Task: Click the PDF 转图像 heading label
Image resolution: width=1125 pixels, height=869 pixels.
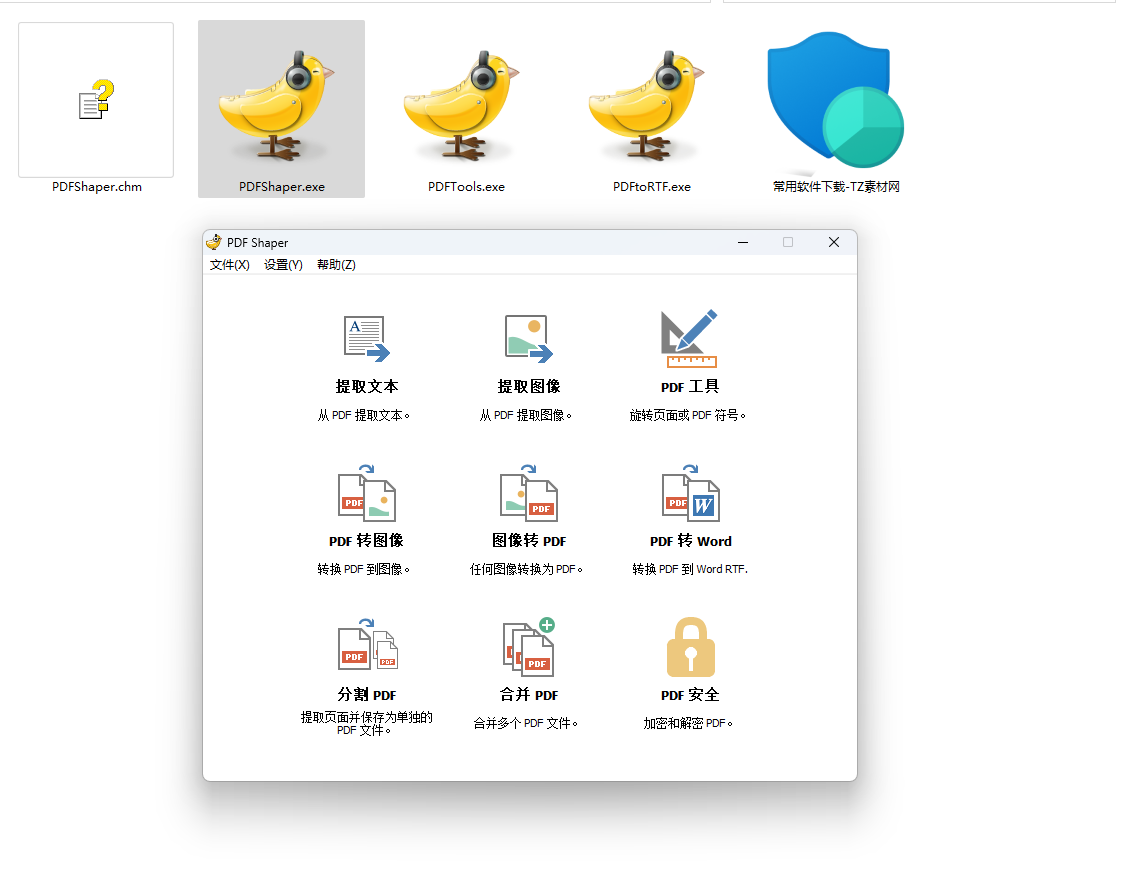Action: point(367,541)
